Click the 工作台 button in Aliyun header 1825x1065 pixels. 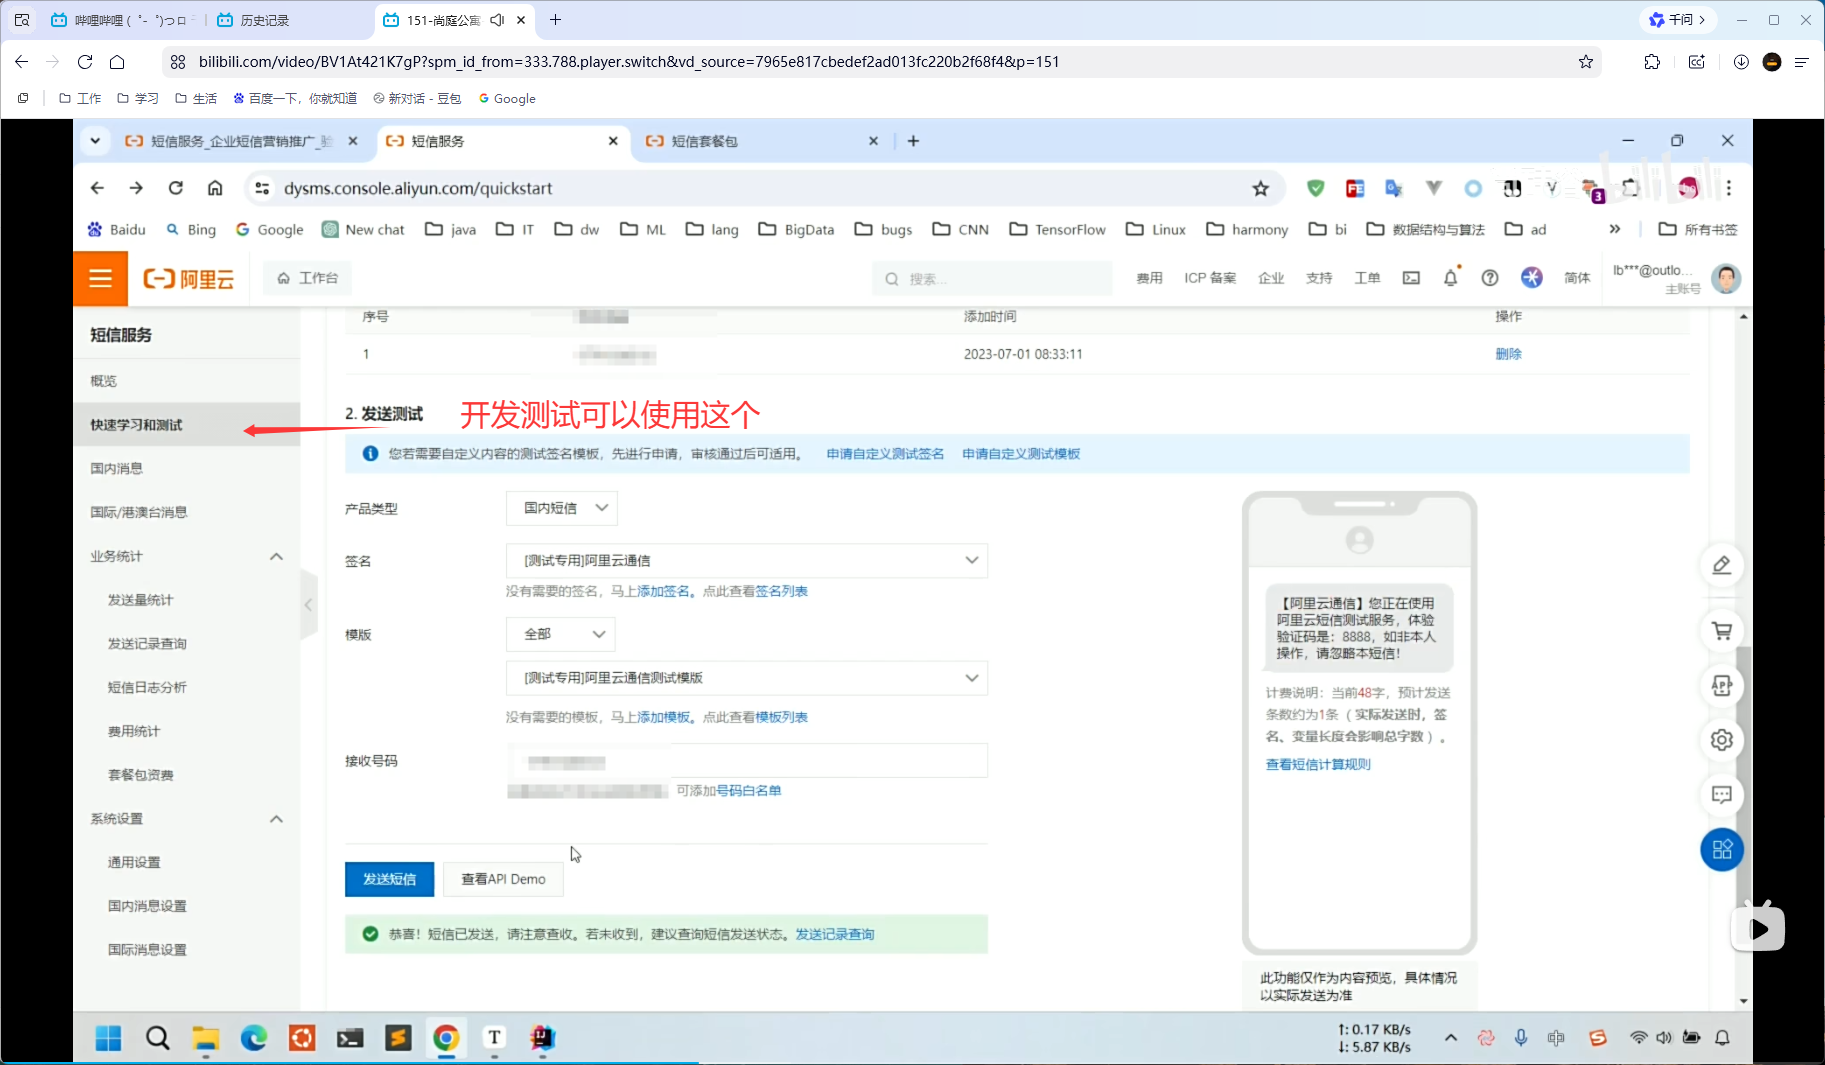308,278
